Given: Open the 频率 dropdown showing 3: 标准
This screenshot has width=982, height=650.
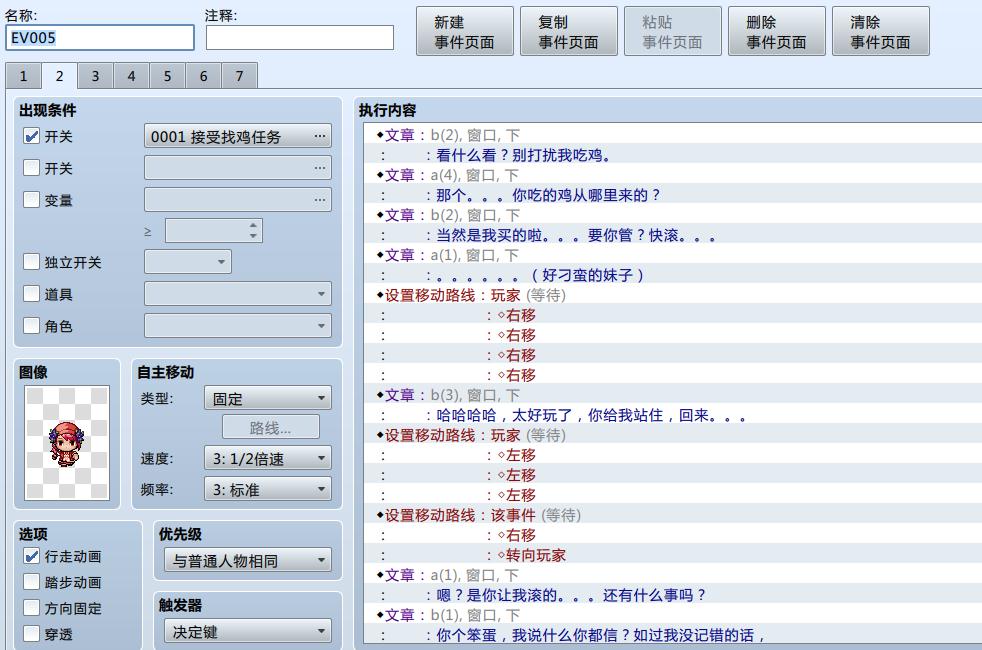Looking at the screenshot, I should coord(268,488).
